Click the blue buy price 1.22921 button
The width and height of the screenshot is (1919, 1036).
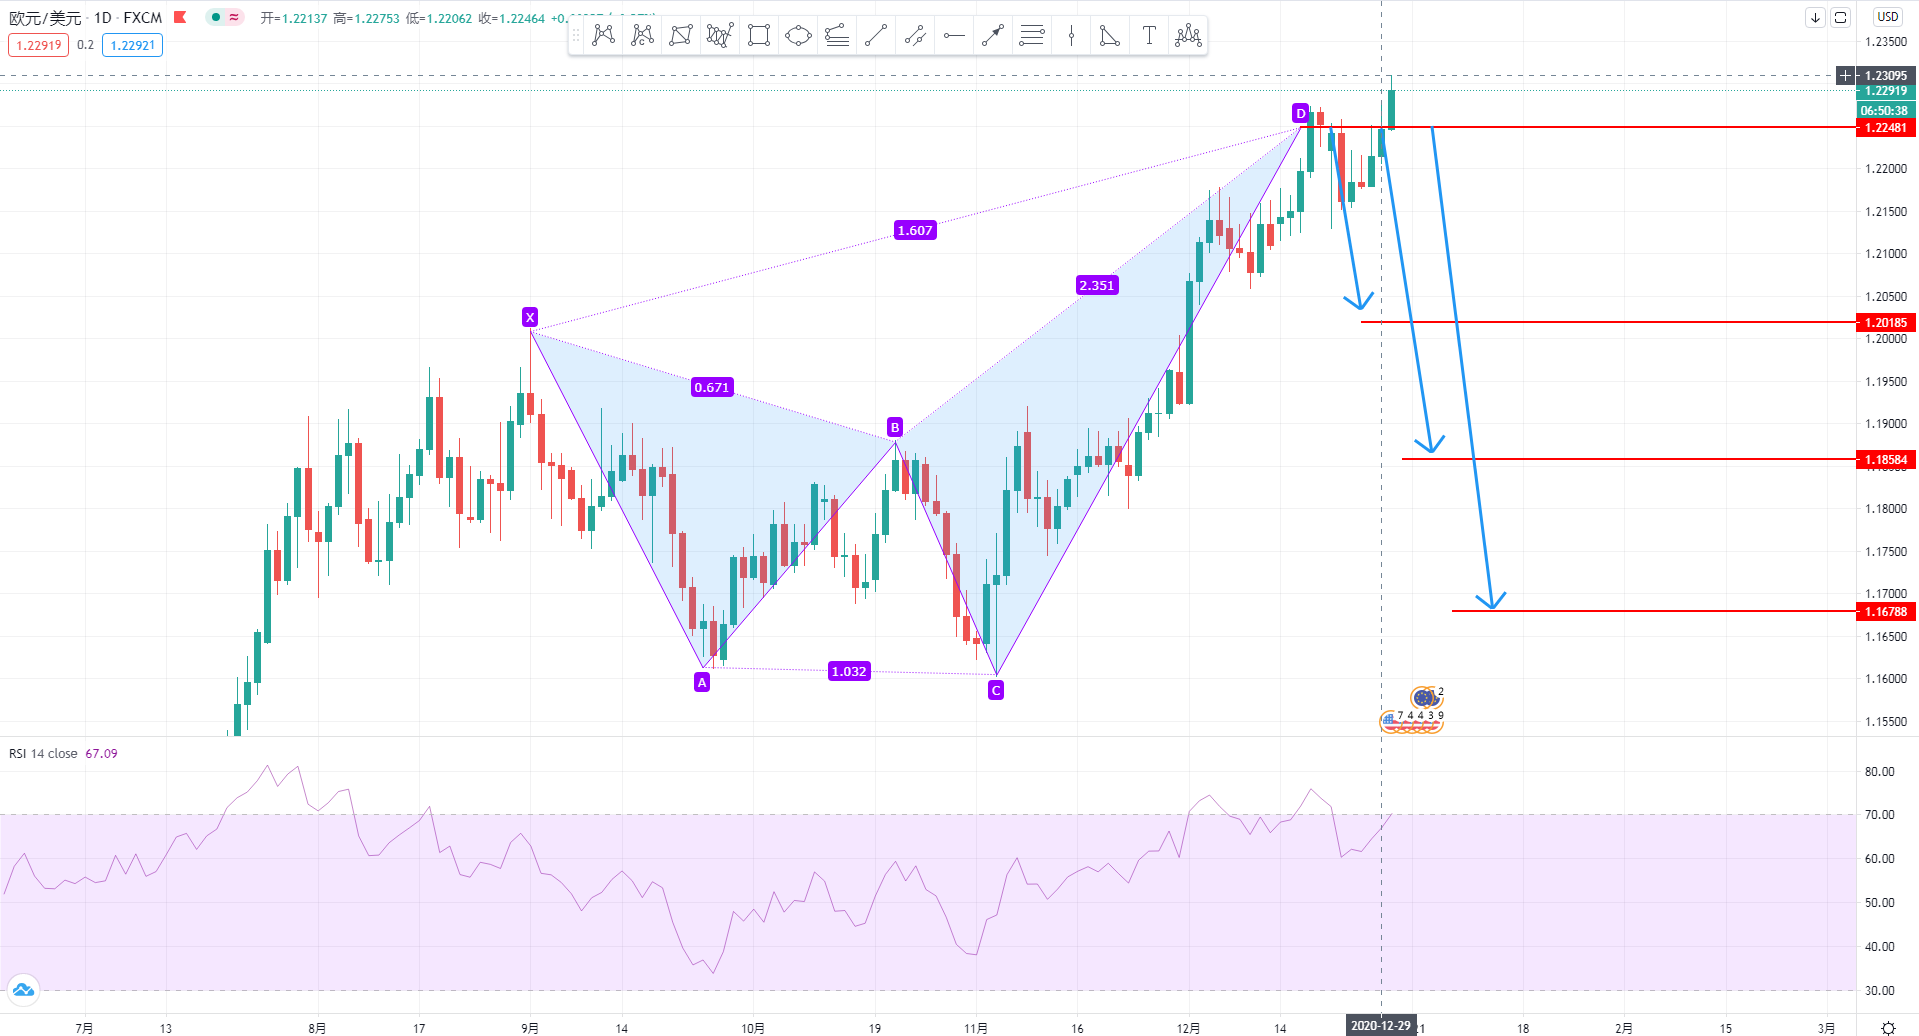(x=132, y=45)
